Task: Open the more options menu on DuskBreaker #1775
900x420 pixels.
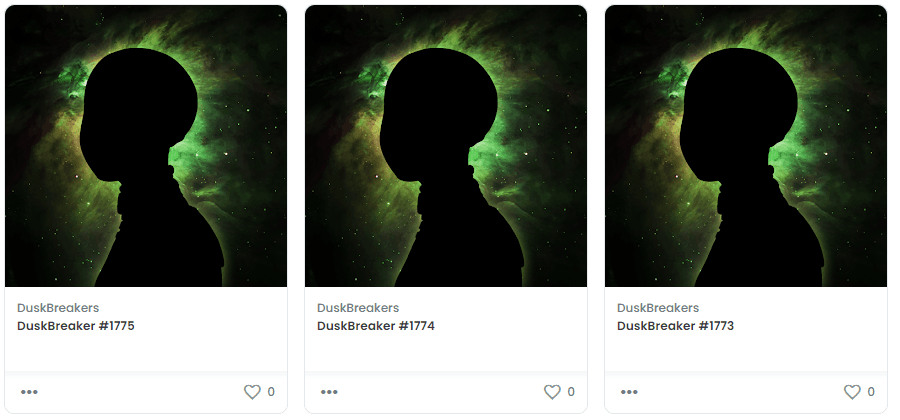Action: coord(29,392)
